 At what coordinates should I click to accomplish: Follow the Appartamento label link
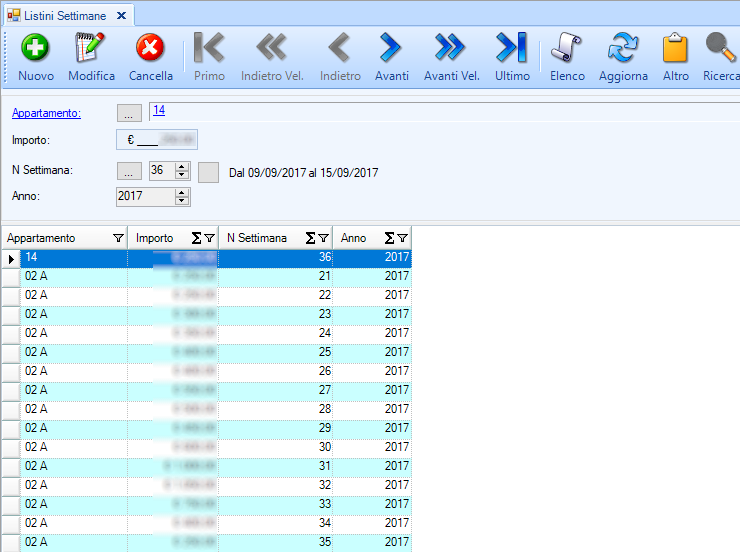point(46,113)
